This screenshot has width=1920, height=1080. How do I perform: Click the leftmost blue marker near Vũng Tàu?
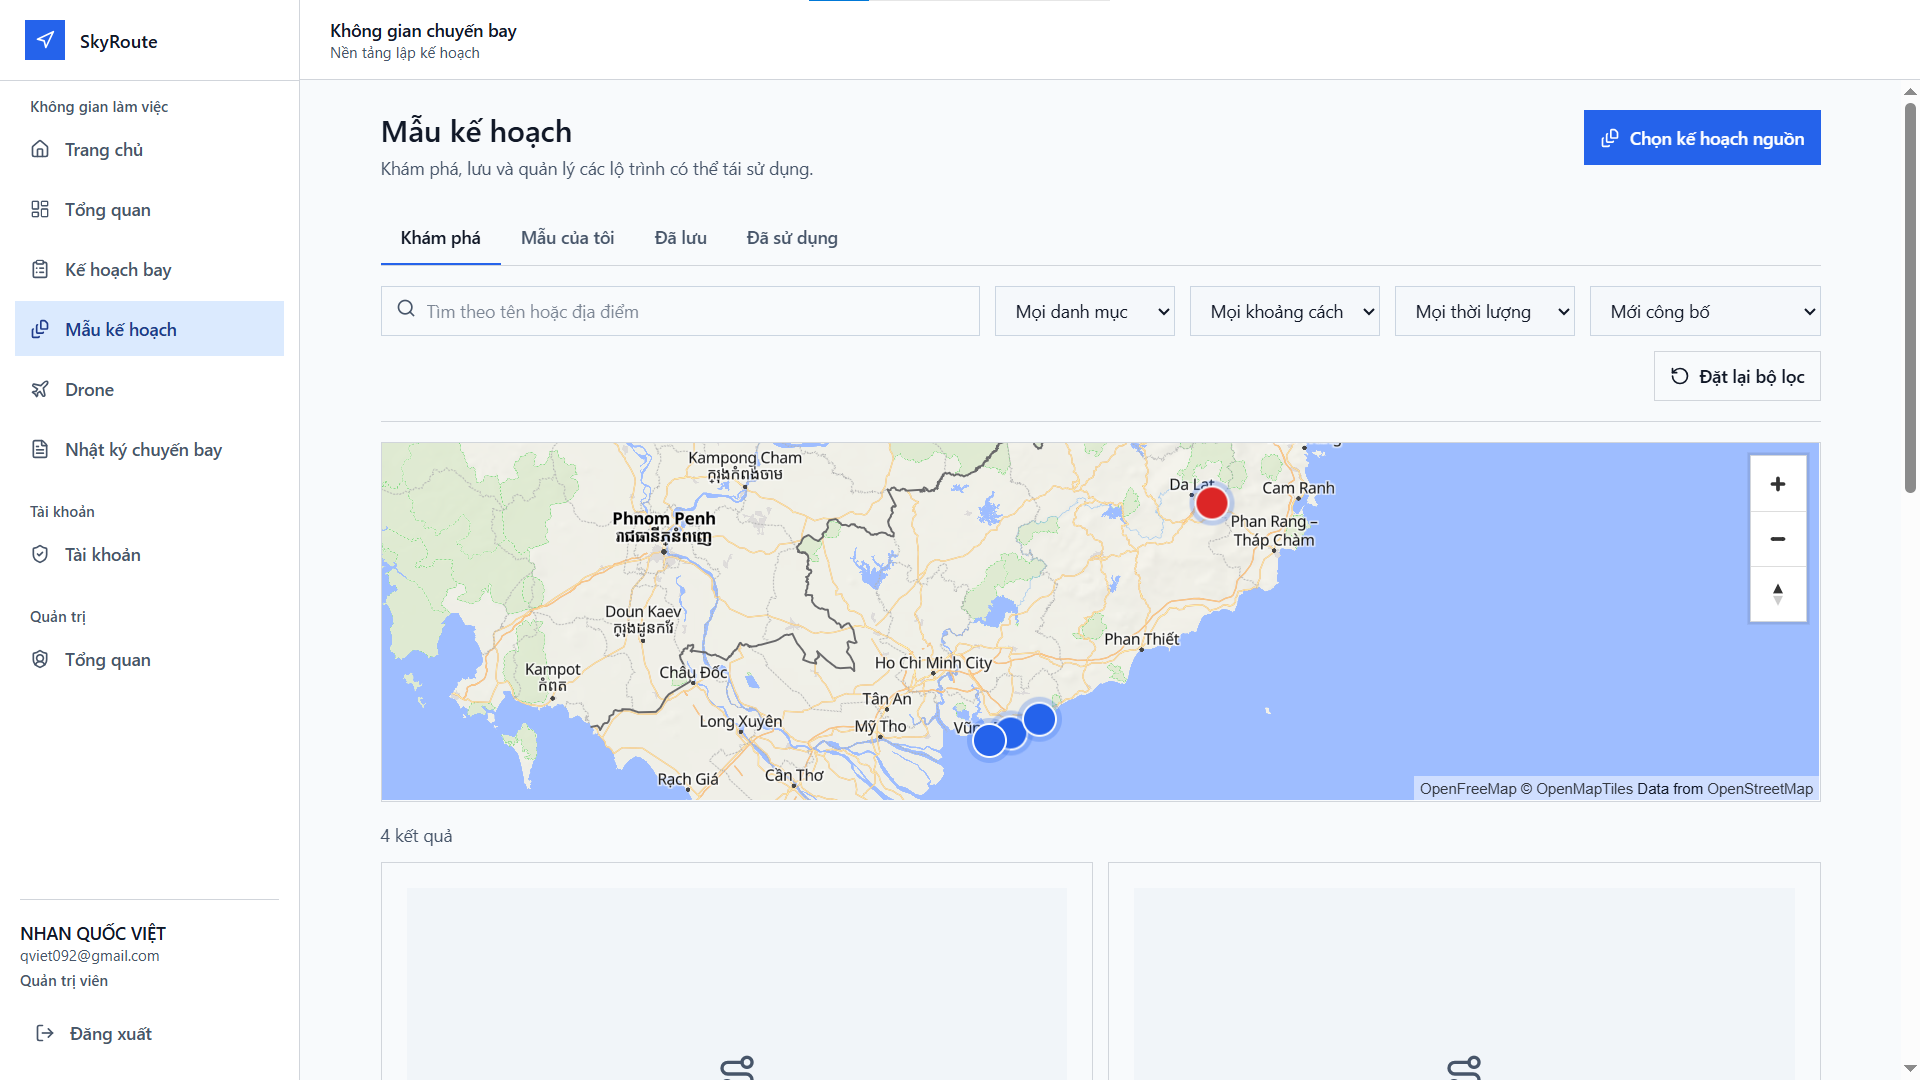click(x=990, y=741)
